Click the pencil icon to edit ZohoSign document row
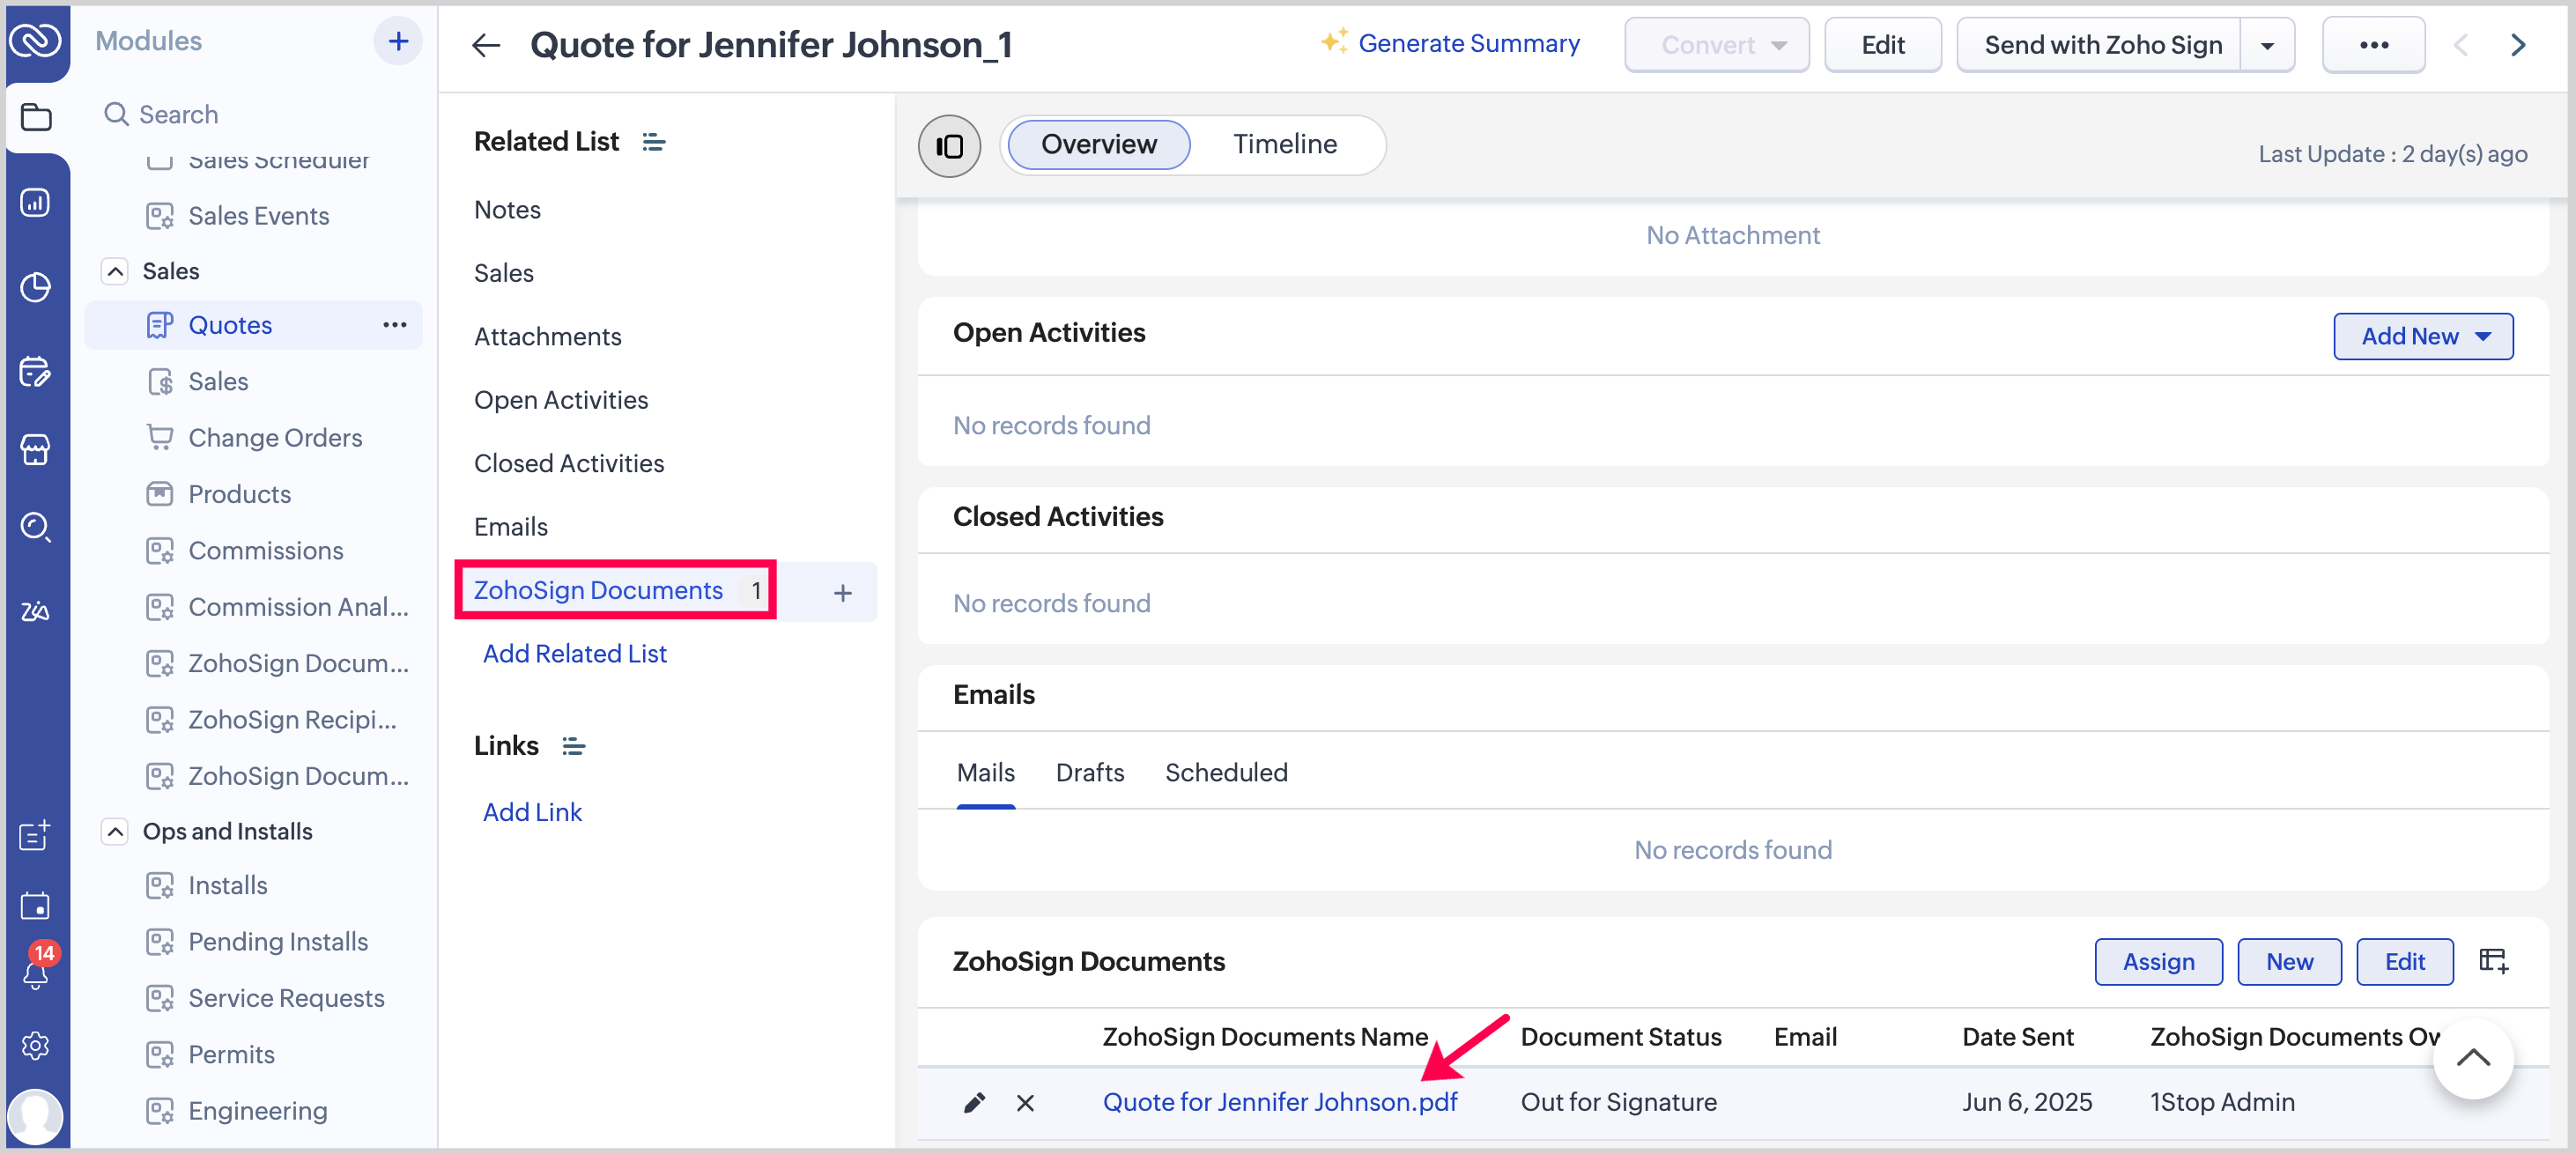This screenshot has width=2576, height=1154. click(974, 1102)
